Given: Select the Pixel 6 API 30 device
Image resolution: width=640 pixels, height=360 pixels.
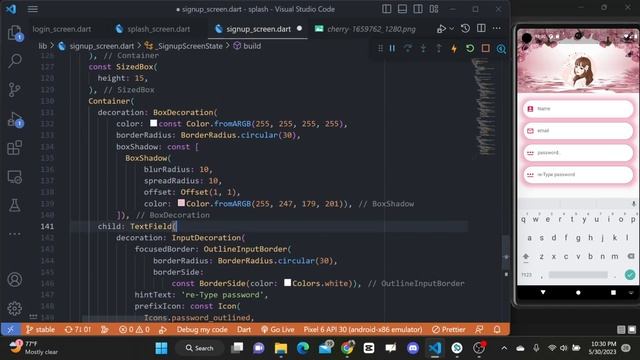Looking at the screenshot, I should click(363, 329).
